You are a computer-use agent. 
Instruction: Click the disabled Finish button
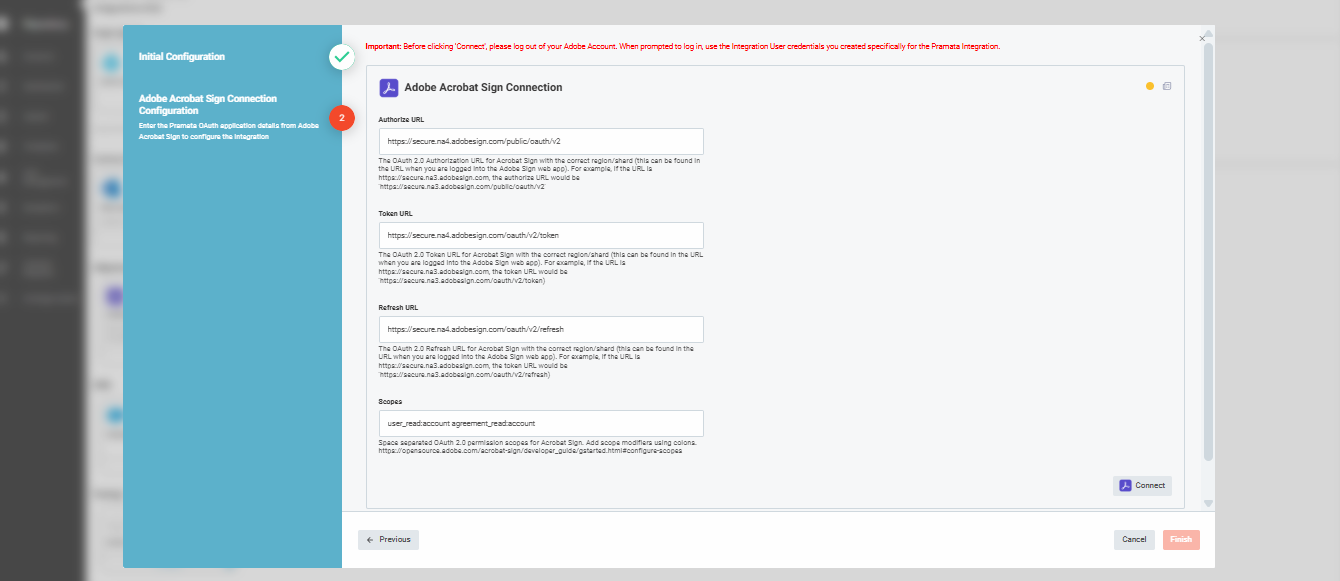(1181, 539)
